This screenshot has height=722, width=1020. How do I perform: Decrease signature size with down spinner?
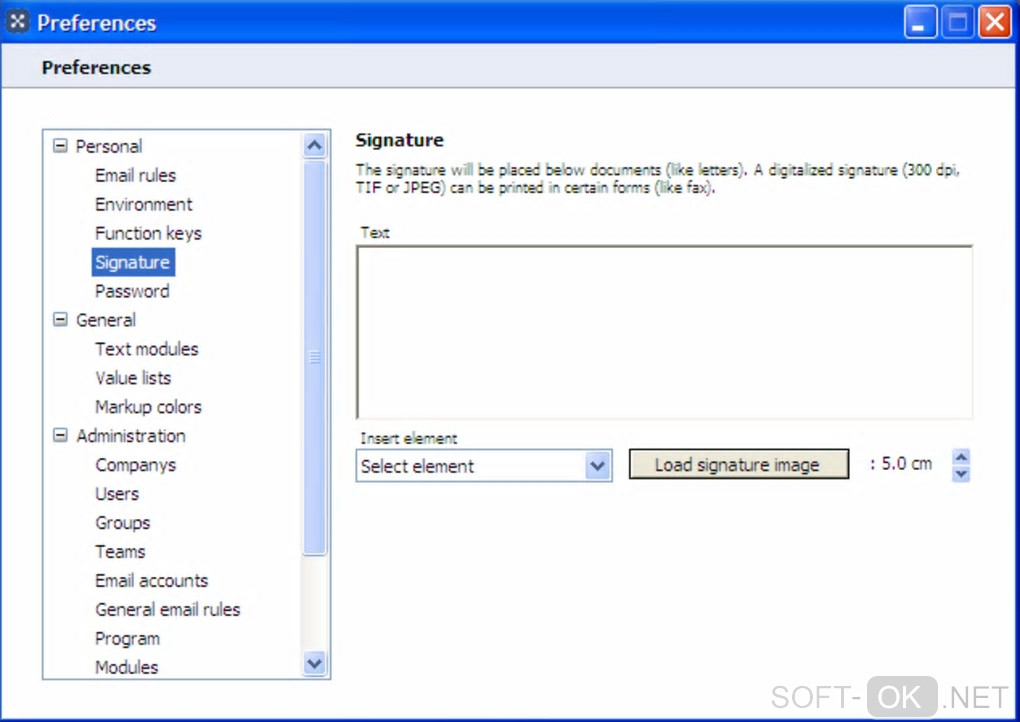click(x=961, y=474)
